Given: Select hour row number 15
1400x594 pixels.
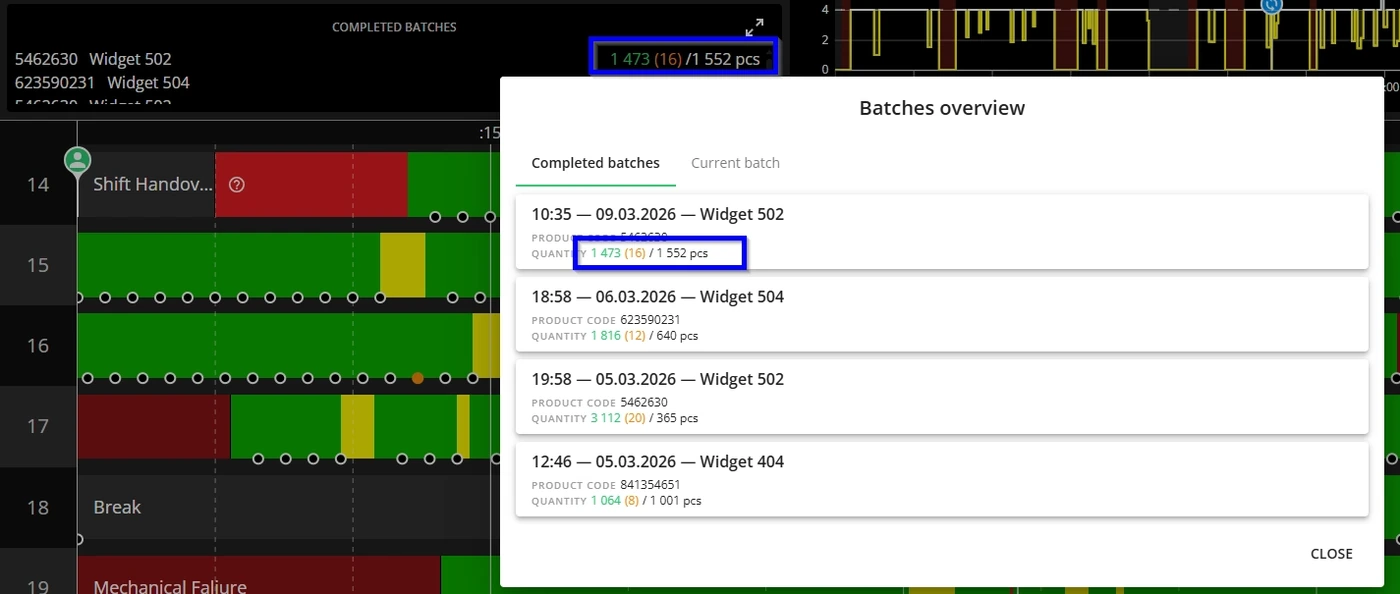Looking at the screenshot, I should [38, 265].
